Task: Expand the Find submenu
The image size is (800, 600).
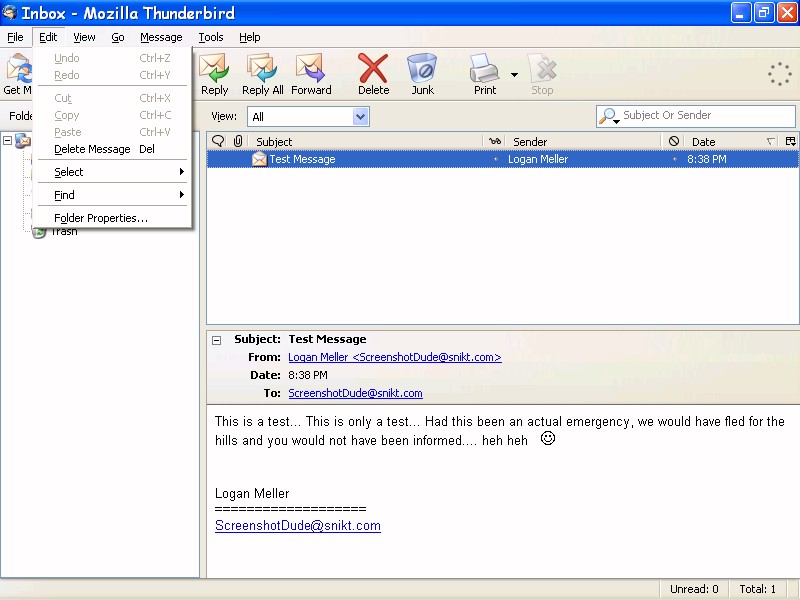Action: pyautogui.click(x=113, y=195)
